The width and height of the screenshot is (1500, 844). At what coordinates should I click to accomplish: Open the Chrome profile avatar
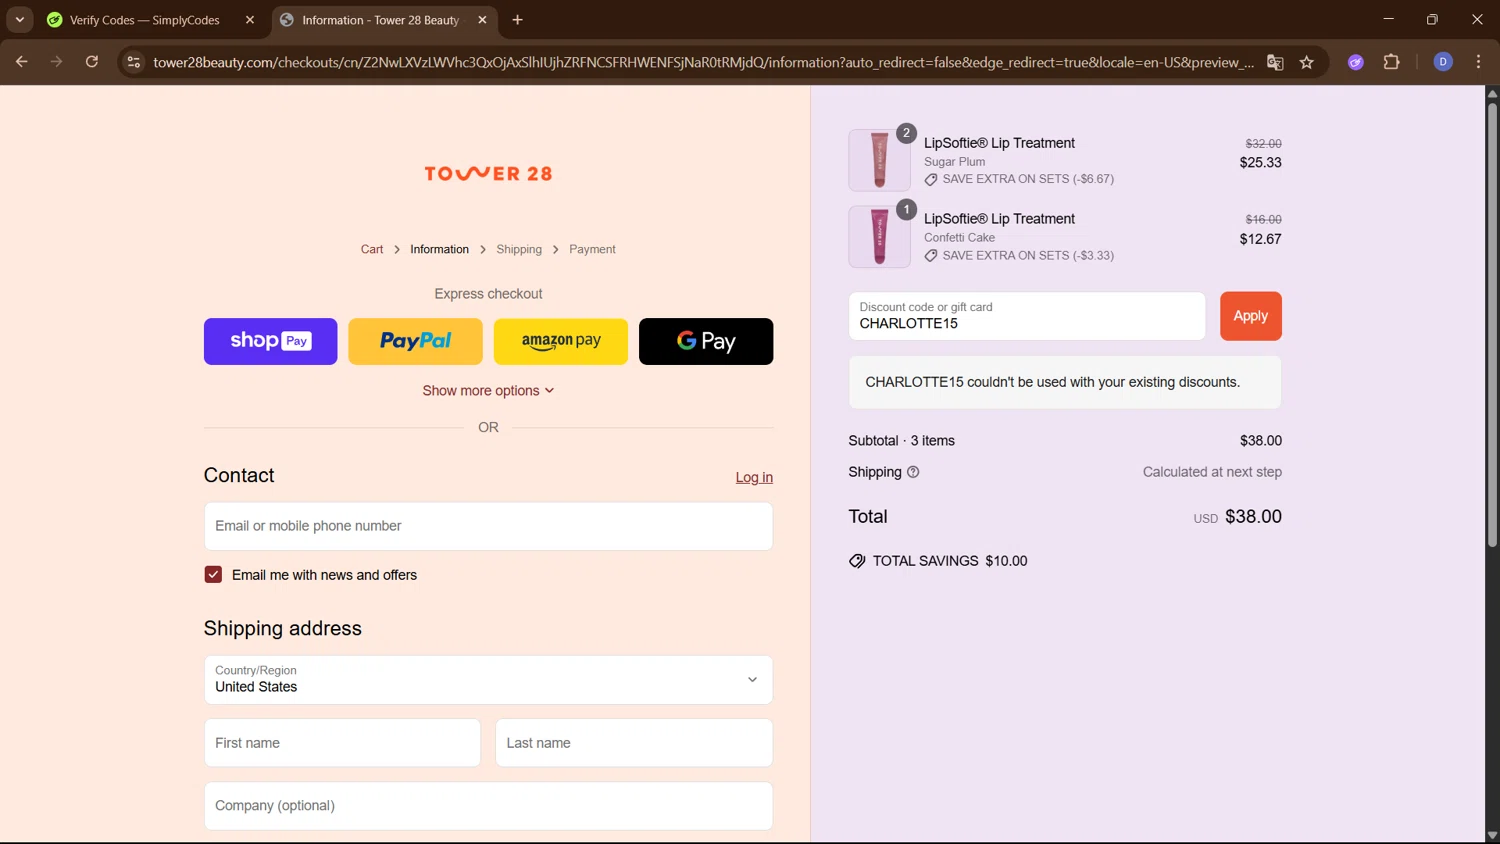(1443, 62)
